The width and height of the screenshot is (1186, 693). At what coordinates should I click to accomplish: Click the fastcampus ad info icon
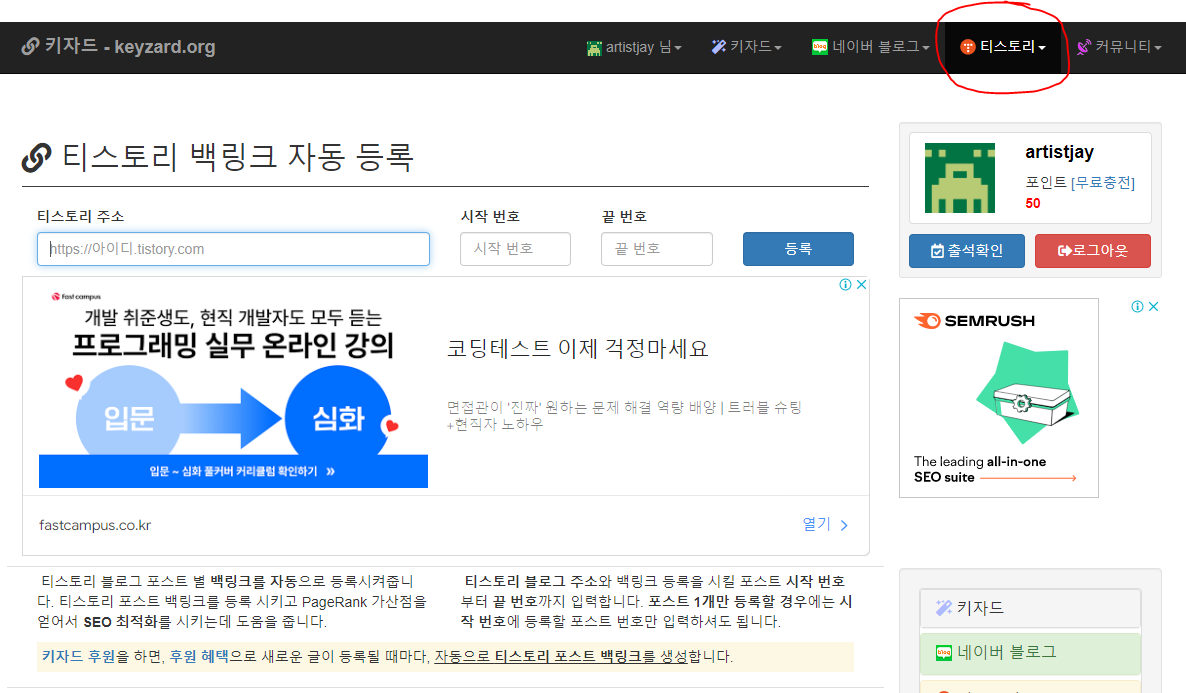[x=846, y=284]
